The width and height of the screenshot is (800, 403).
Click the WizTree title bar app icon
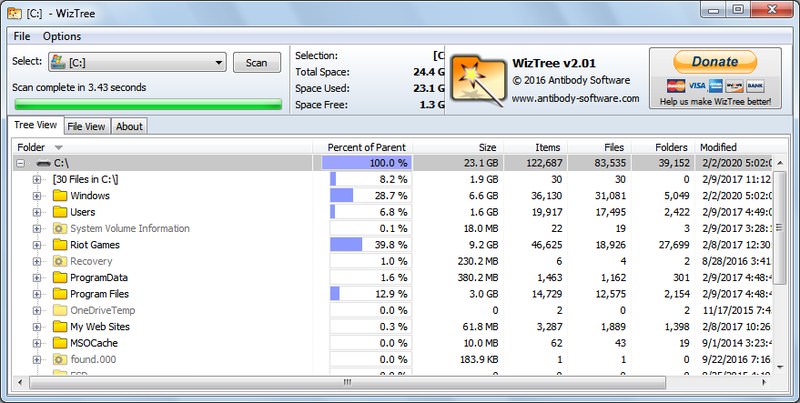coord(15,13)
